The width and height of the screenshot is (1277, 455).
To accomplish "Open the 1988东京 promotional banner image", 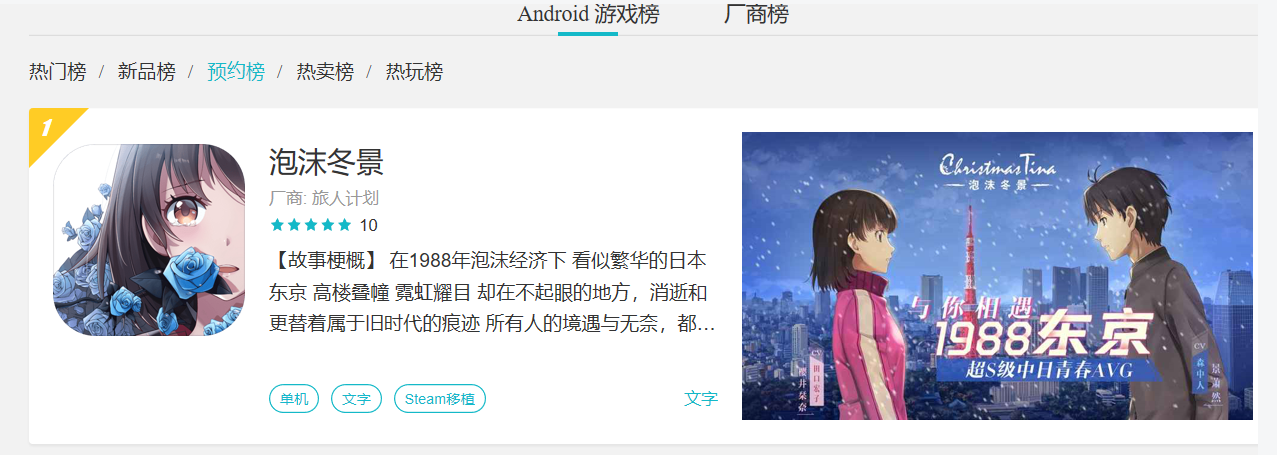I will click(x=997, y=276).
